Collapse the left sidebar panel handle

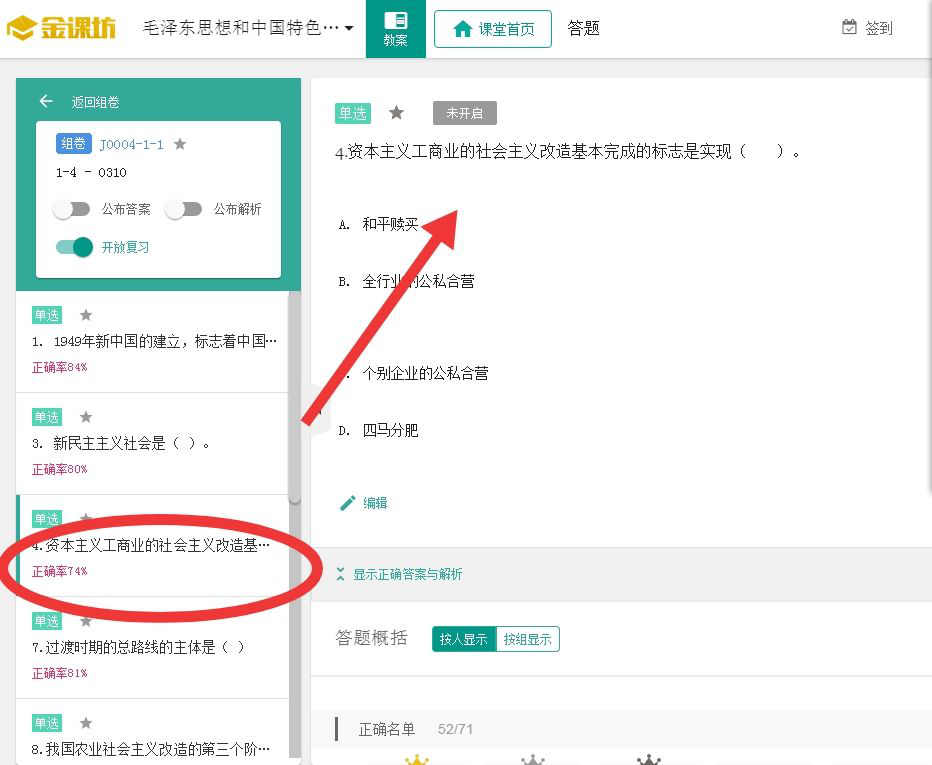[308, 410]
